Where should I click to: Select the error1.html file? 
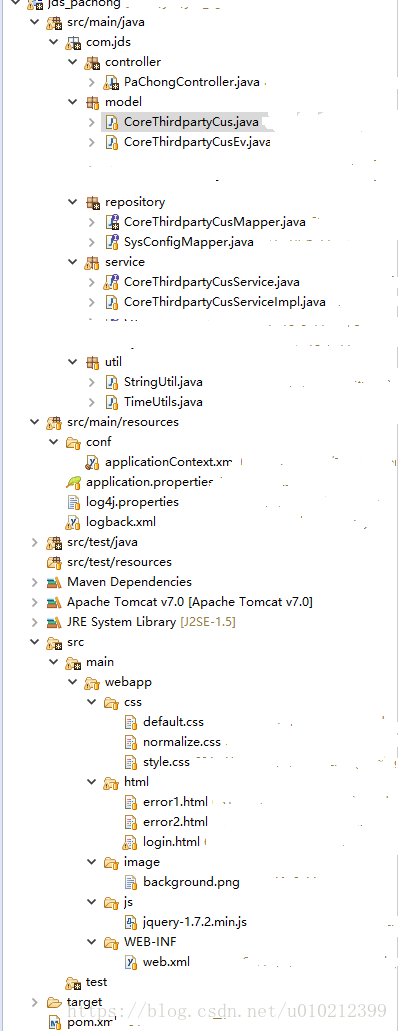tap(175, 802)
